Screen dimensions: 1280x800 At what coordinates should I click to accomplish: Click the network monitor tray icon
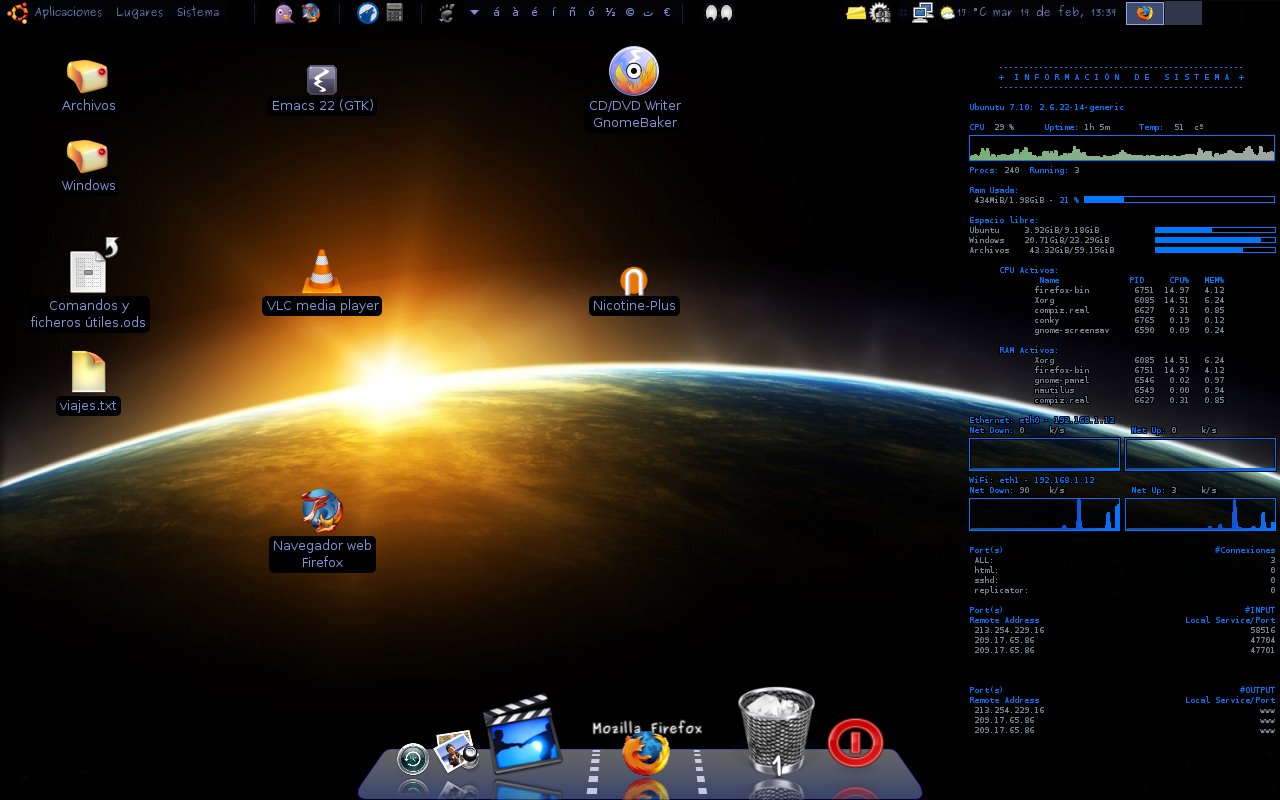pos(922,13)
